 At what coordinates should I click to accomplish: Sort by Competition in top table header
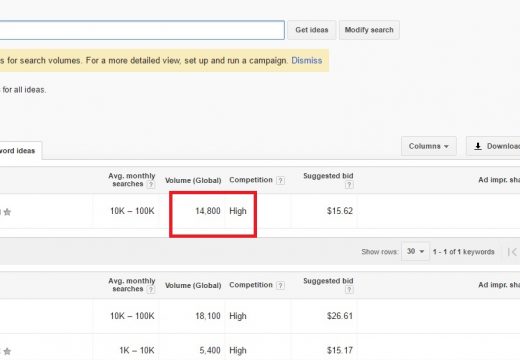251,180
